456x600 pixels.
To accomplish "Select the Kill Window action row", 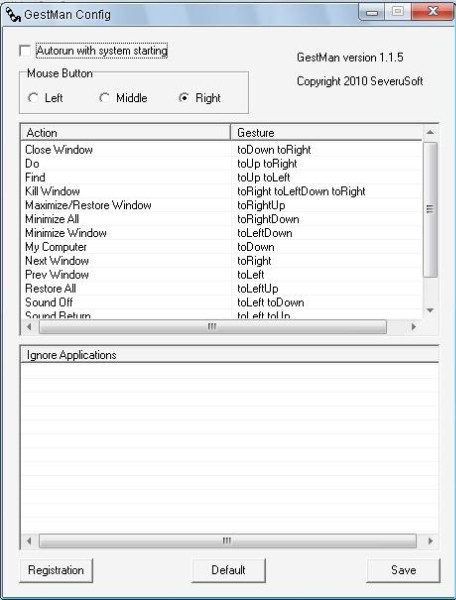I will click(222, 191).
